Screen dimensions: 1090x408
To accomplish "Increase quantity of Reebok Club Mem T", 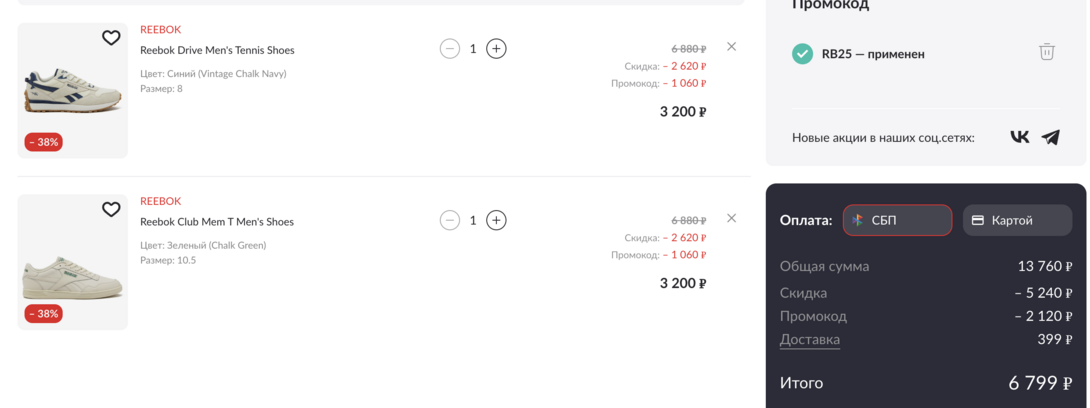I will (496, 220).
